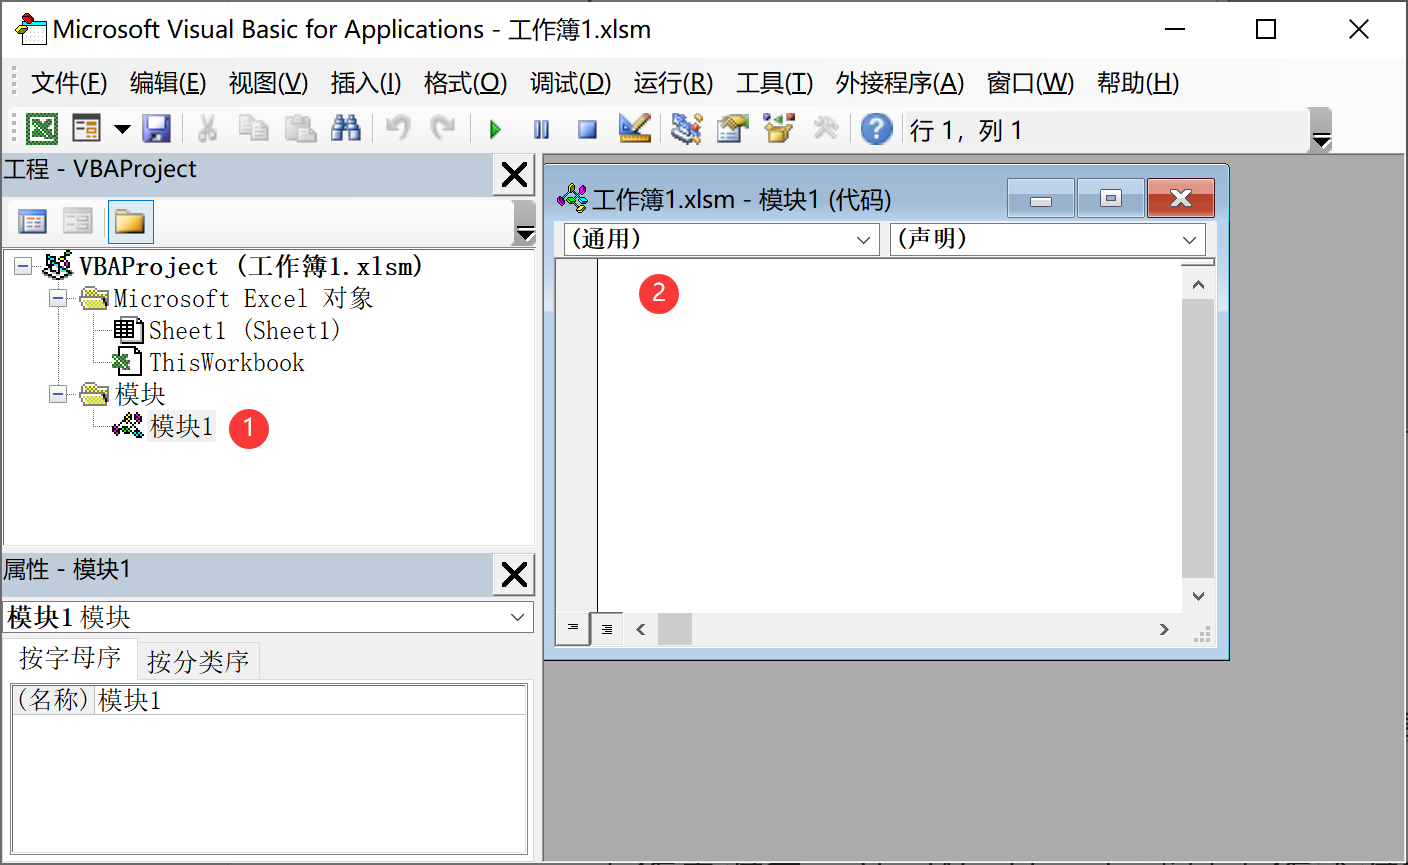Click the Find binoculars icon
The height and width of the screenshot is (865, 1408).
click(345, 129)
